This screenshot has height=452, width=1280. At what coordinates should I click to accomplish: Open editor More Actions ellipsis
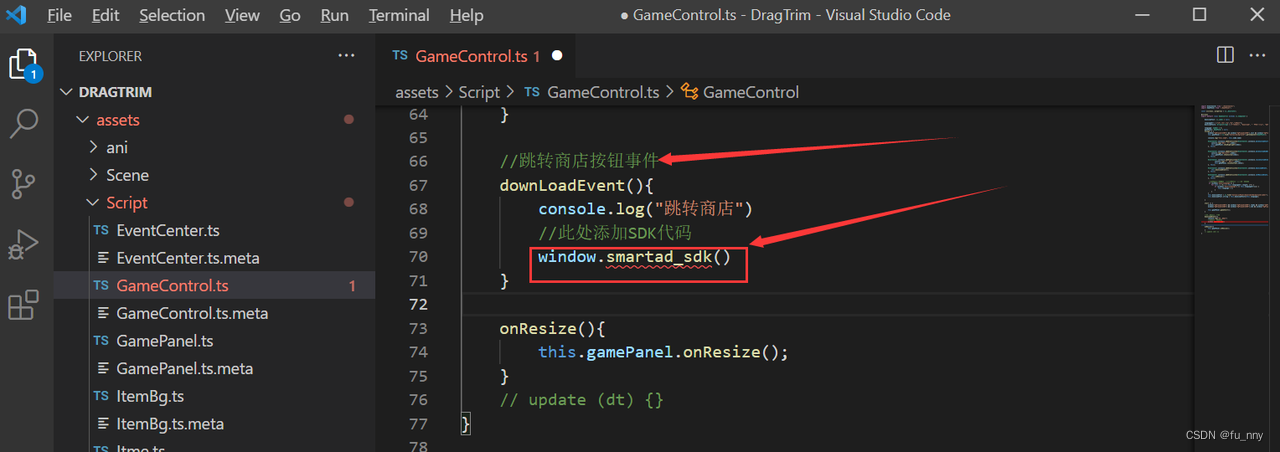pyautogui.click(x=1257, y=56)
